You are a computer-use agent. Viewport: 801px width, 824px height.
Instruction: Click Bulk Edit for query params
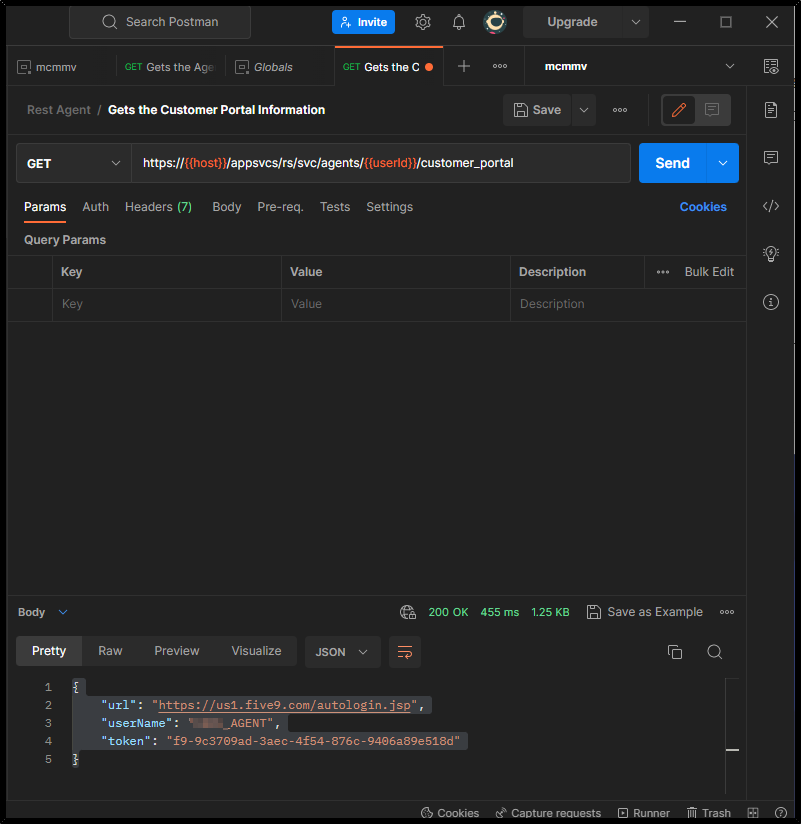(709, 272)
